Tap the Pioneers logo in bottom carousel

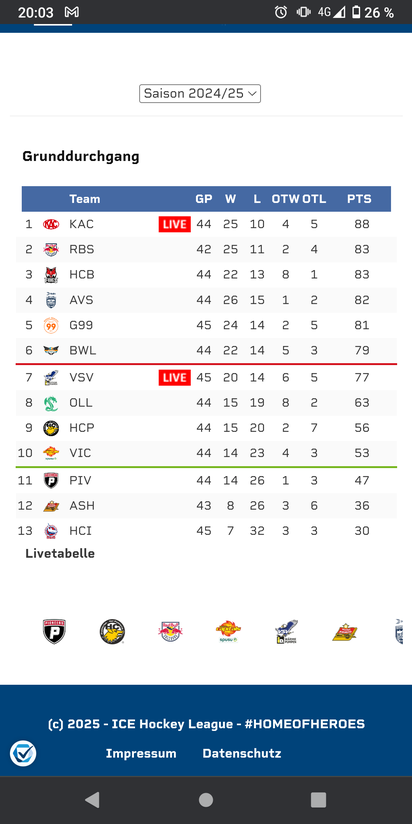click(54, 631)
